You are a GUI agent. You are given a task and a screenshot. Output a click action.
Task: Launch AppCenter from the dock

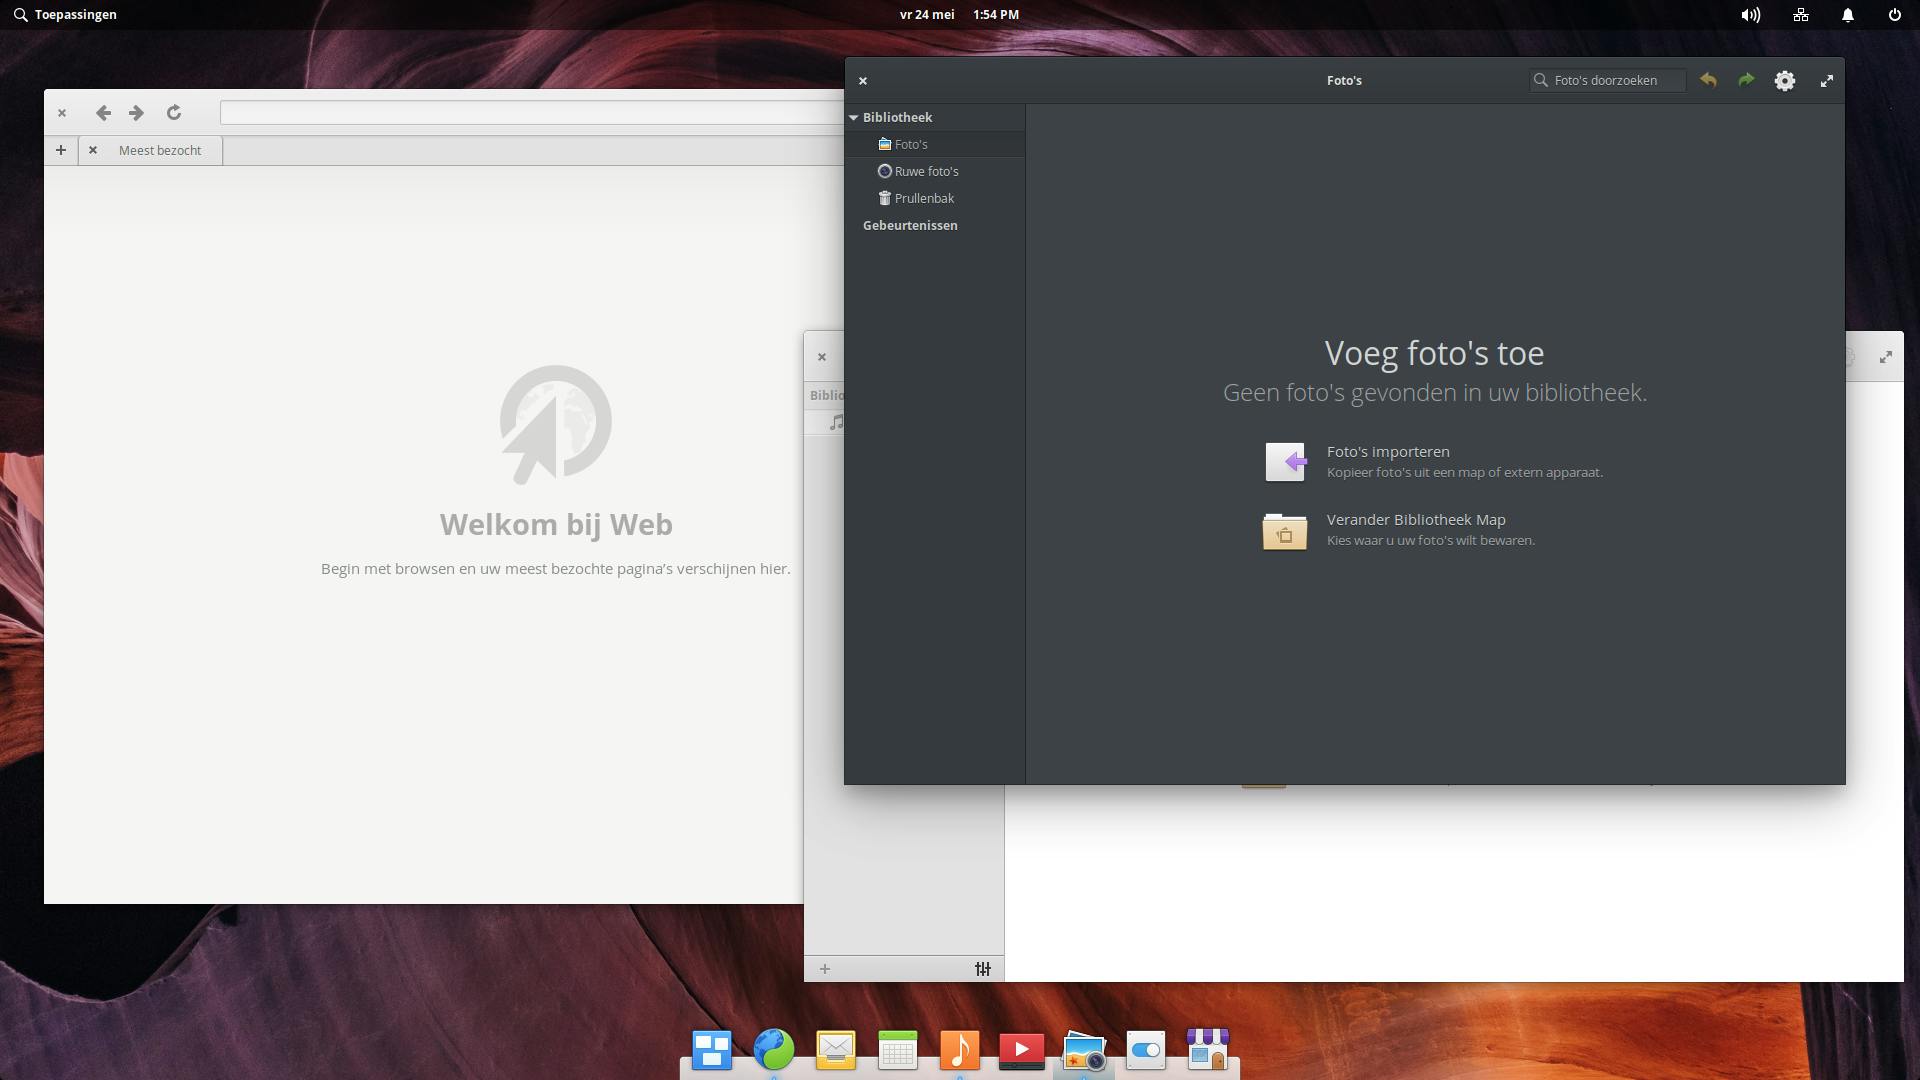click(1208, 1050)
